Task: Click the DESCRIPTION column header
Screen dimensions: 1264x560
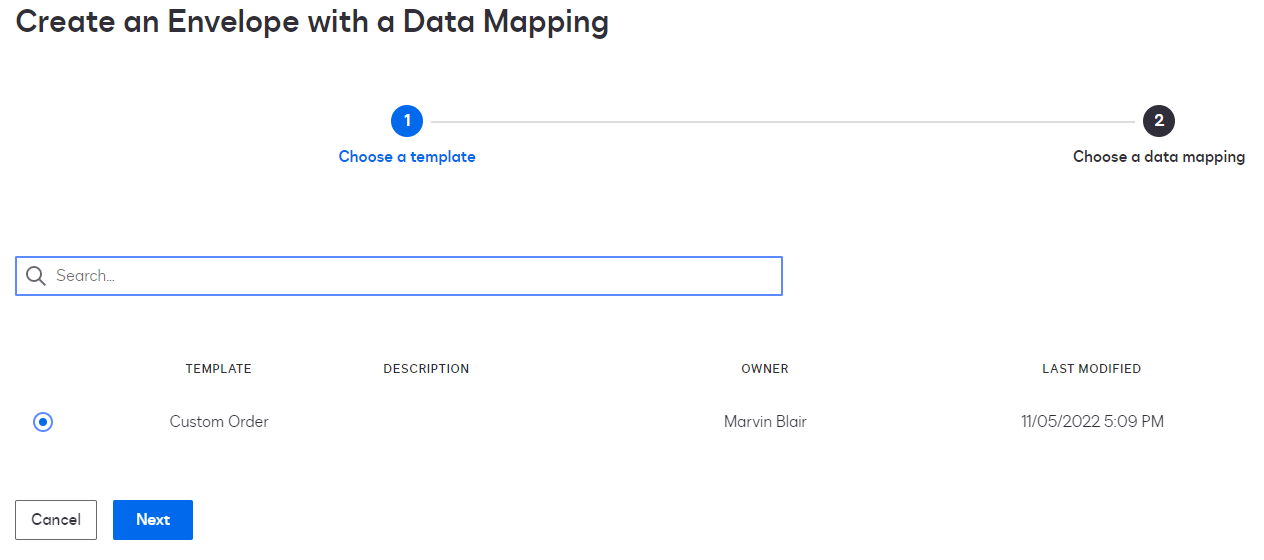Action: [426, 369]
